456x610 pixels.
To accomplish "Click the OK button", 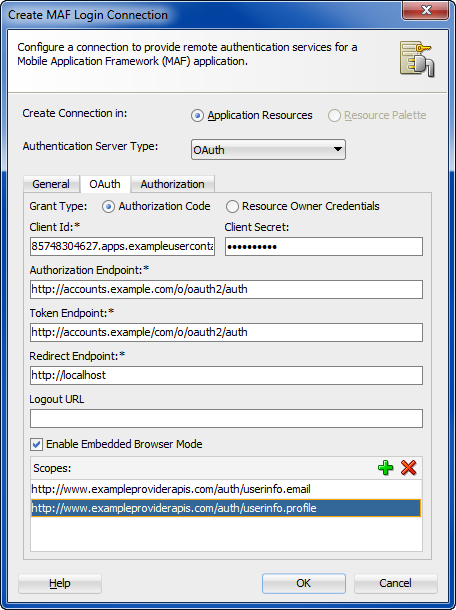I will pos(303,583).
